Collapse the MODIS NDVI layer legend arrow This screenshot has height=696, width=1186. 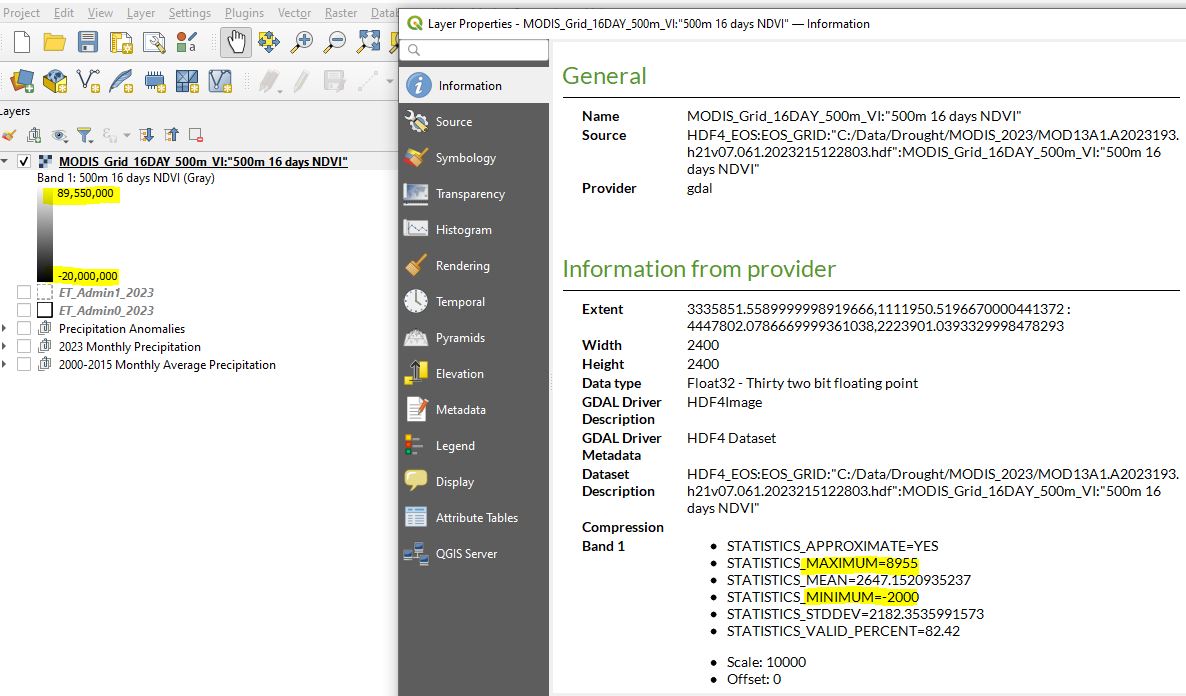click(x=5, y=161)
